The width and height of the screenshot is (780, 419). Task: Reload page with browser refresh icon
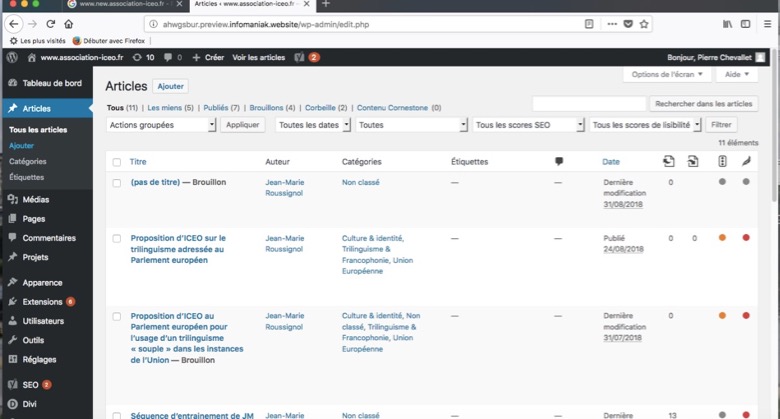point(50,24)
